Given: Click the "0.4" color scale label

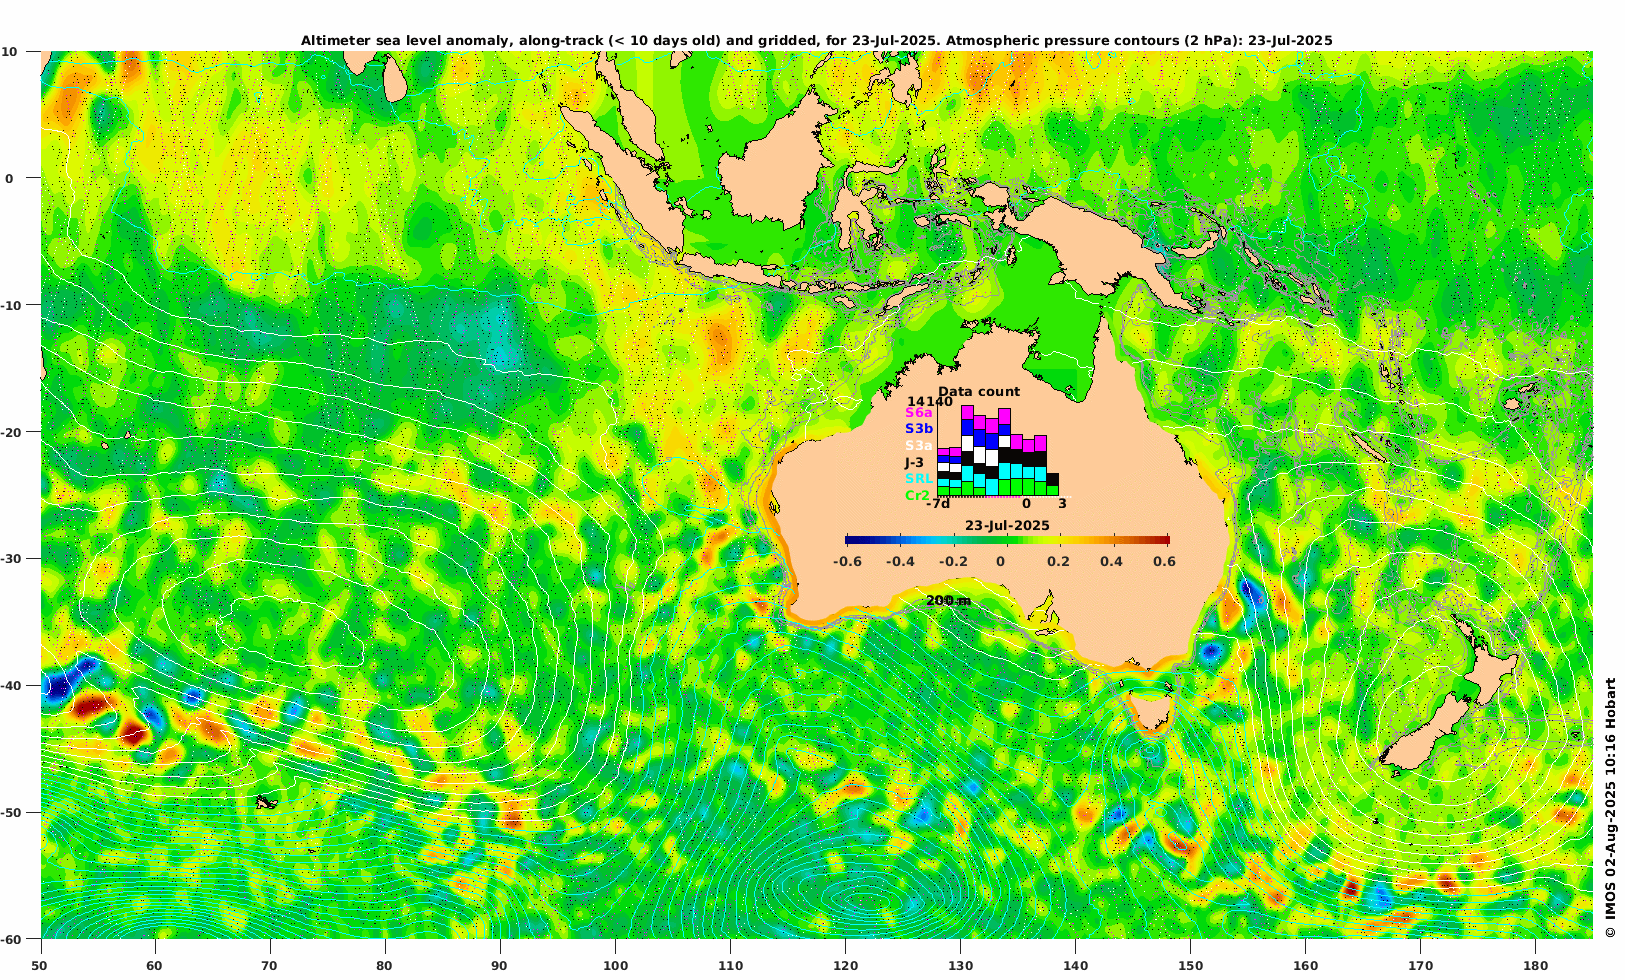Looking at the screenshot, I should click(1111, 562).
